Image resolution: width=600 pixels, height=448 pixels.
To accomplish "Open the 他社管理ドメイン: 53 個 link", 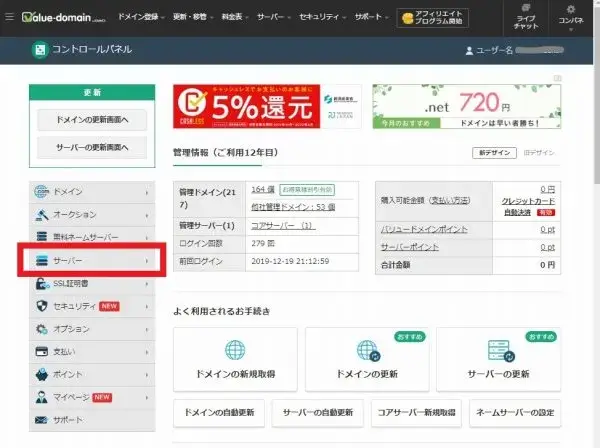I will tap(293, 207).
